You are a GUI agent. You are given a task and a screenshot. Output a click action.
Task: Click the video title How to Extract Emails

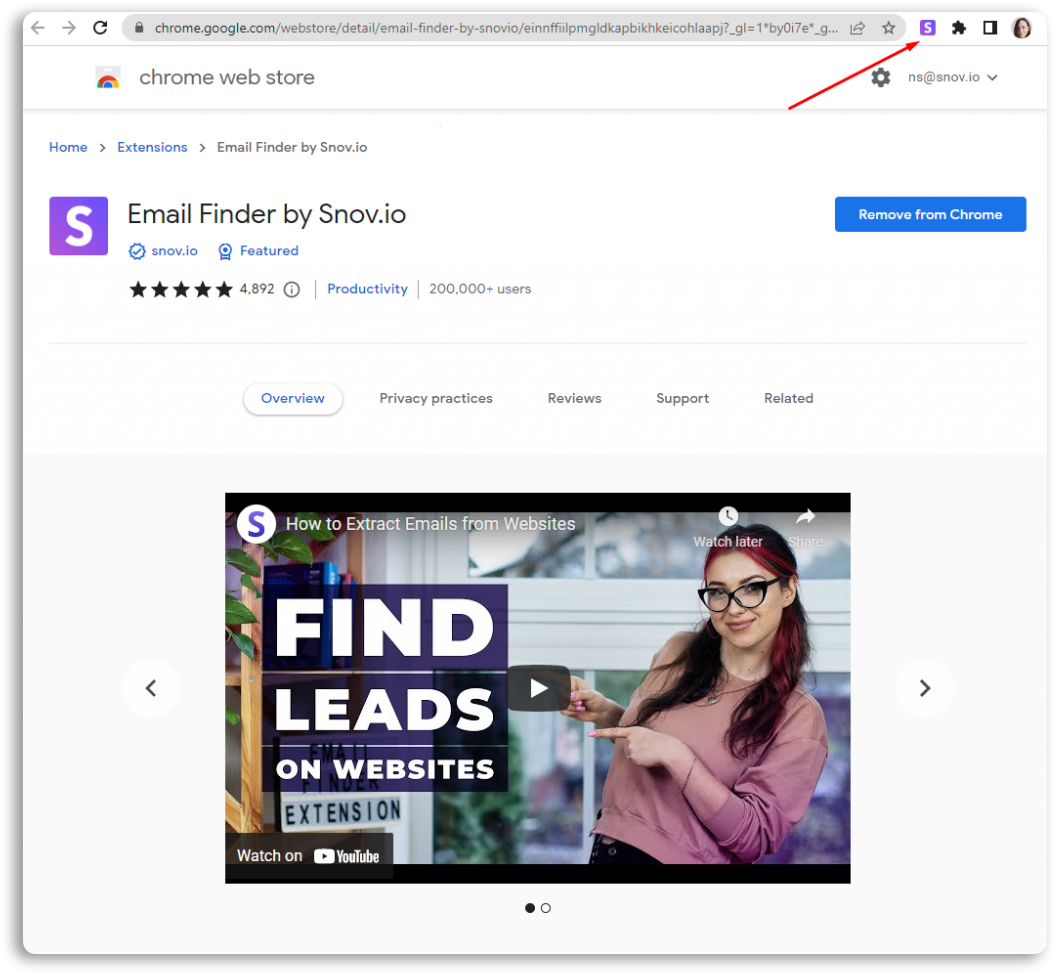click(430, 523)
